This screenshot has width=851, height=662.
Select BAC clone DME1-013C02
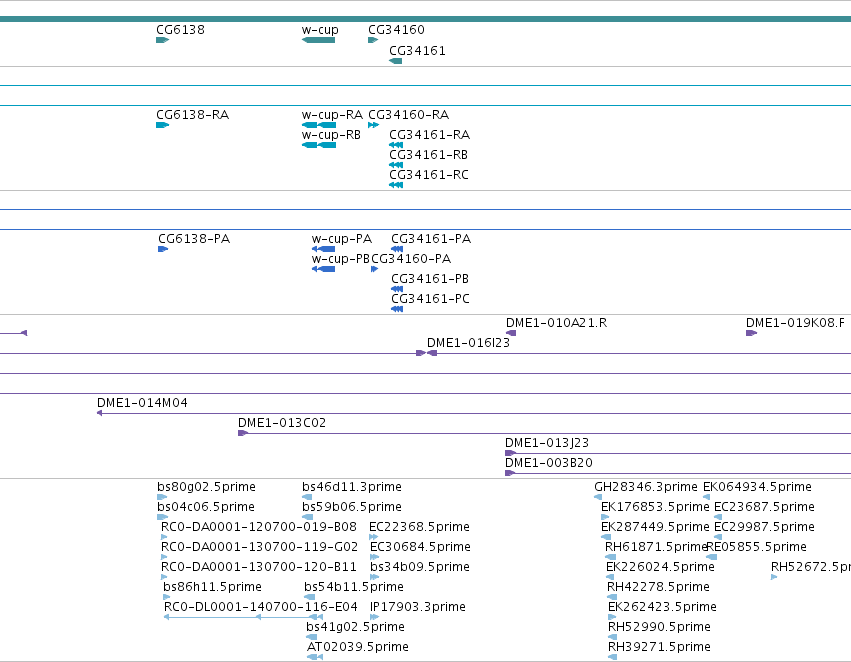pyautogui.click(x=282, y=423)
